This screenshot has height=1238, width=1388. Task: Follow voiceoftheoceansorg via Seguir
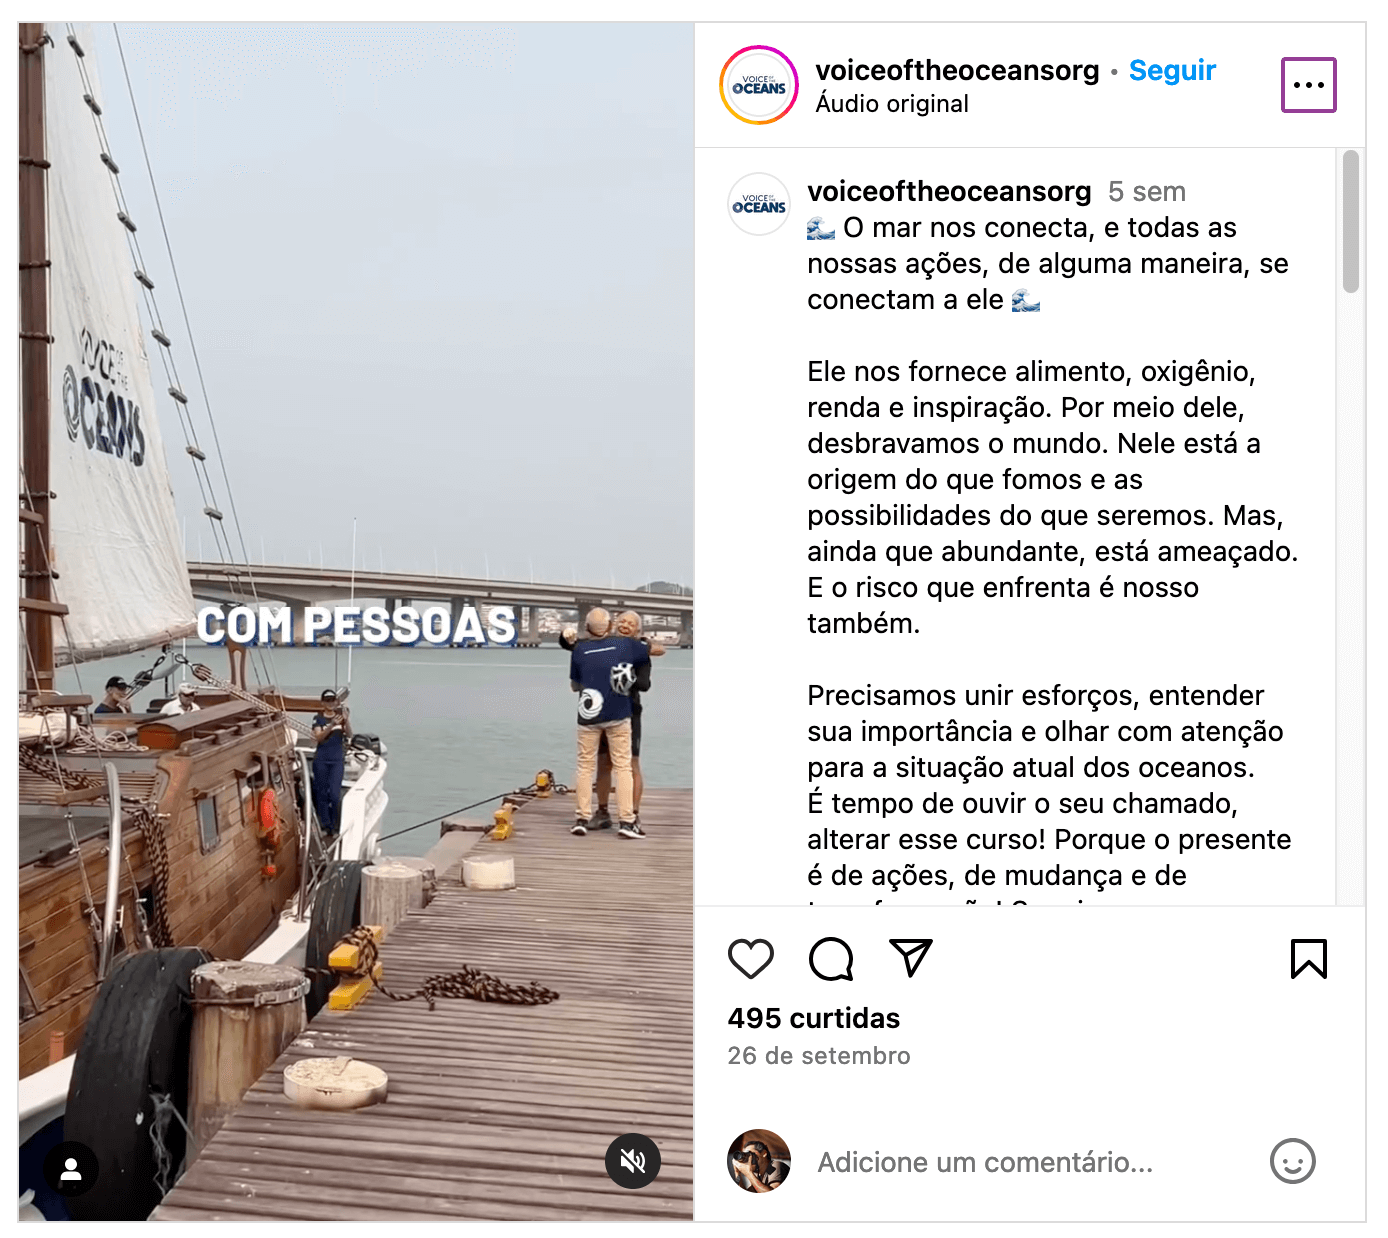pos(1172,70)
